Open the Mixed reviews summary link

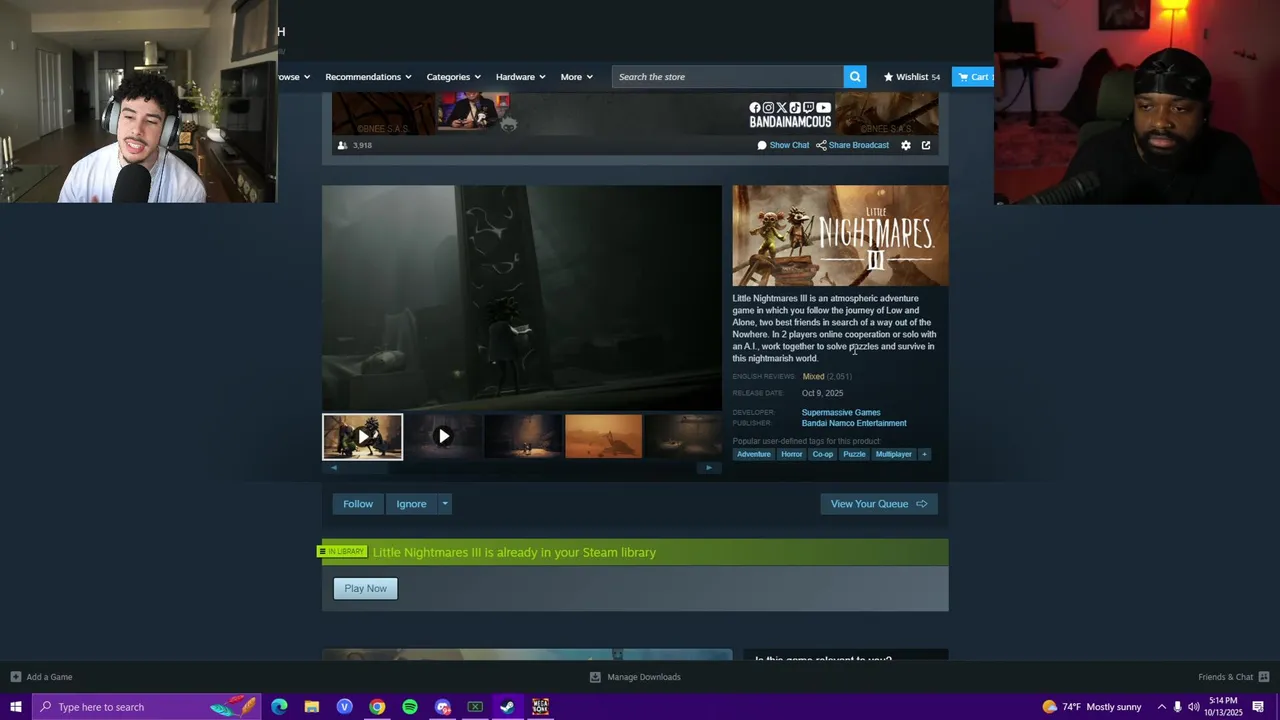[x=827, y=376]
